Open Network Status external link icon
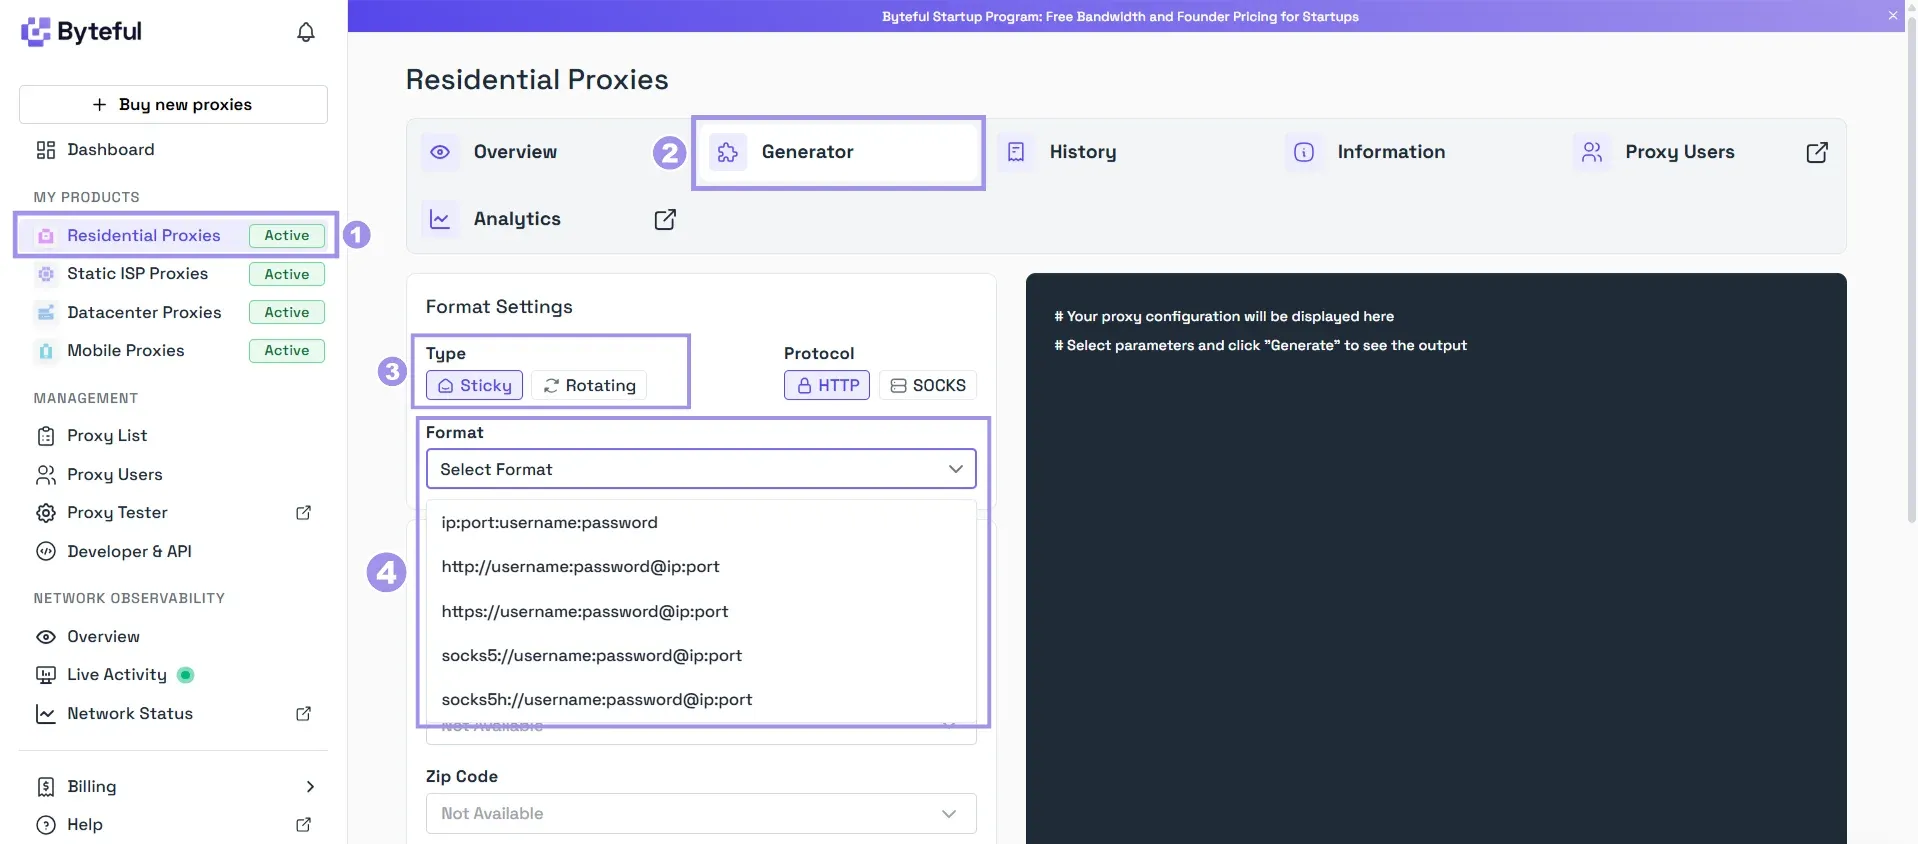The image size is (1918, 844). (304, 714)
